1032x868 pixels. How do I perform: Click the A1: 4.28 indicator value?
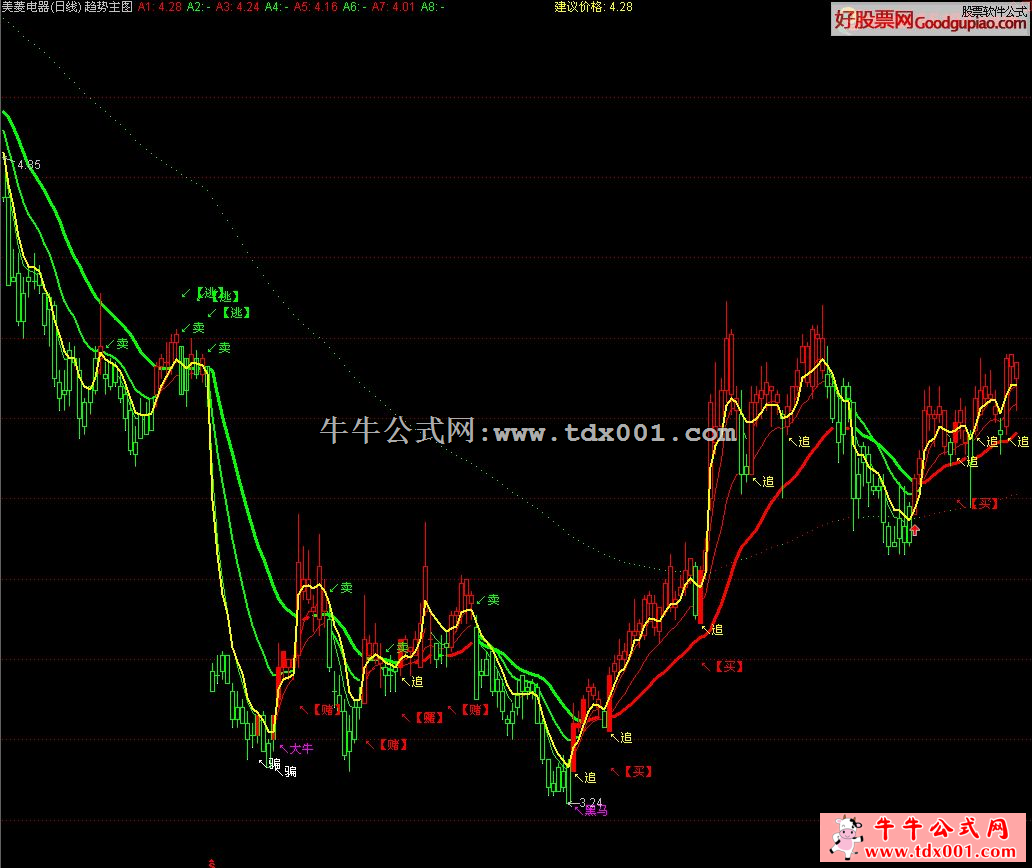click(x=160, y=7)
